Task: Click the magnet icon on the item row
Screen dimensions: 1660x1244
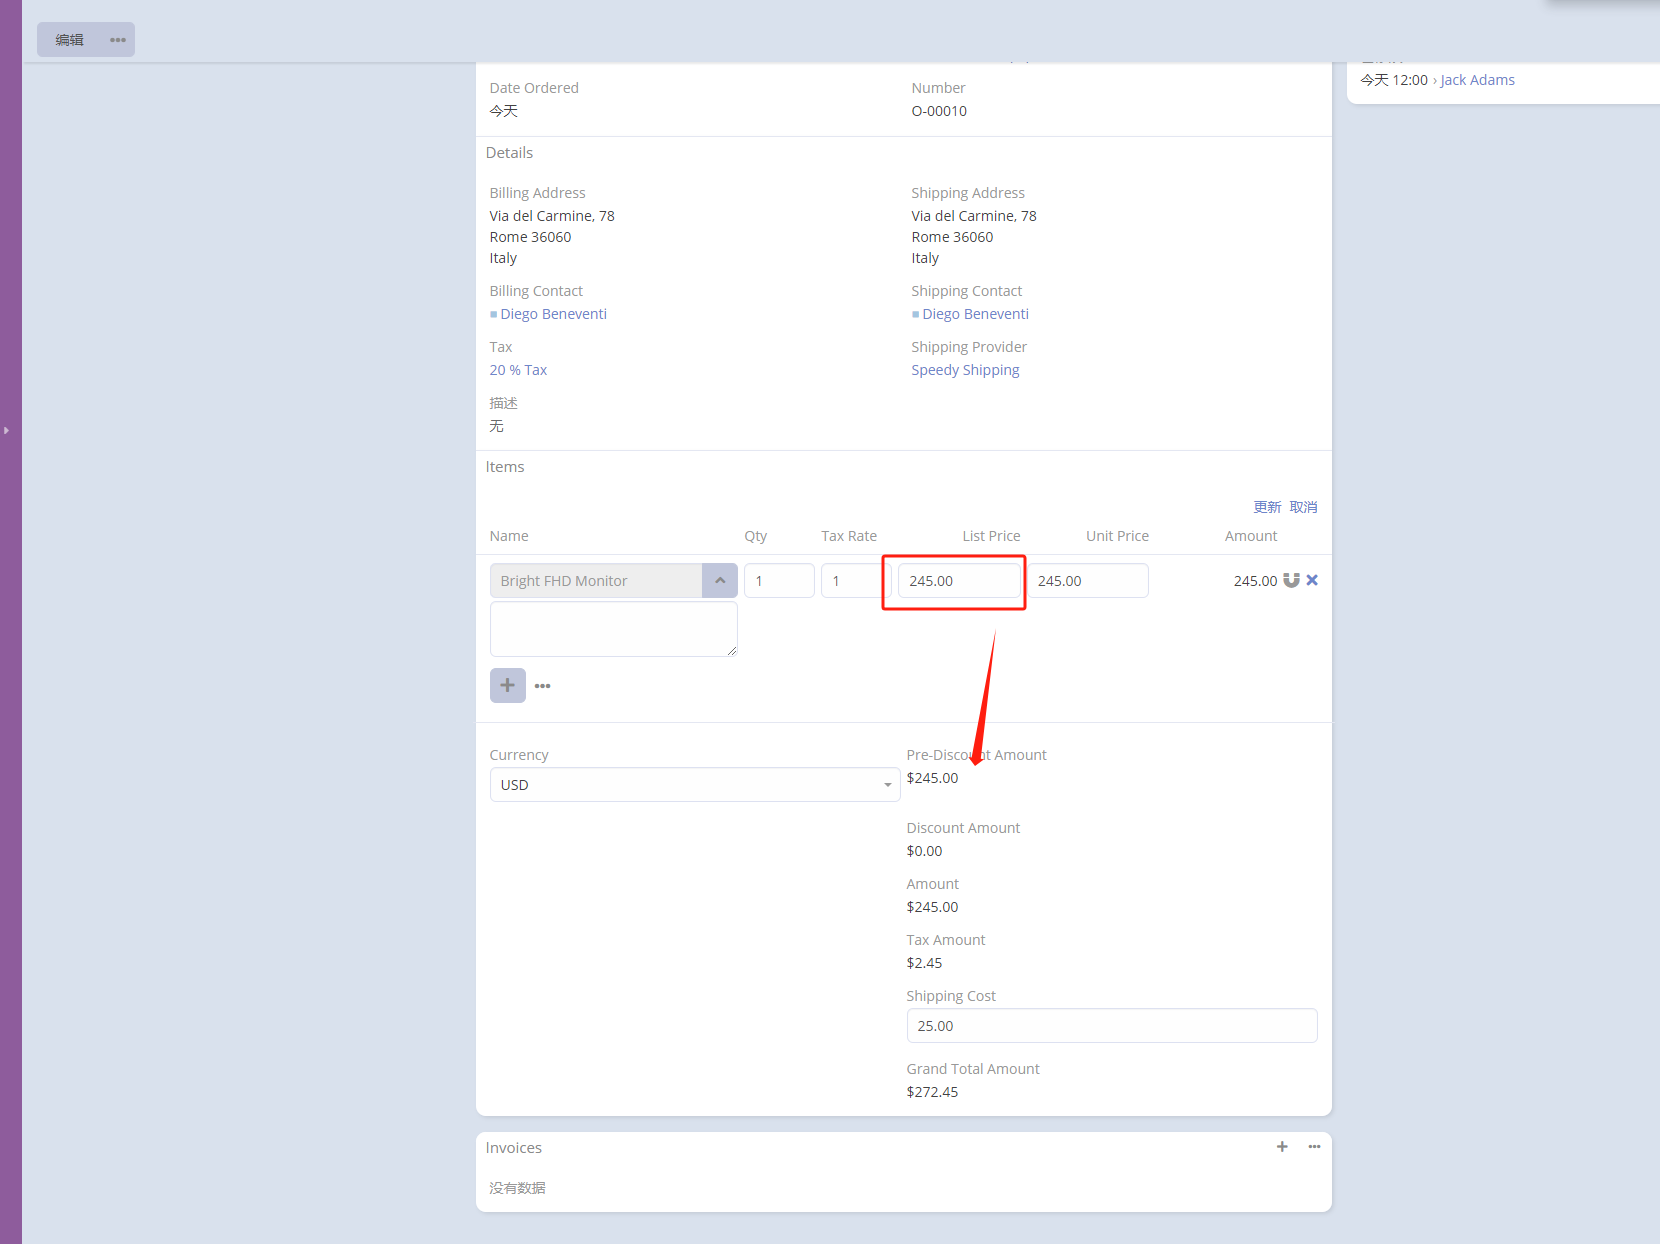Action: point(1291,580)
